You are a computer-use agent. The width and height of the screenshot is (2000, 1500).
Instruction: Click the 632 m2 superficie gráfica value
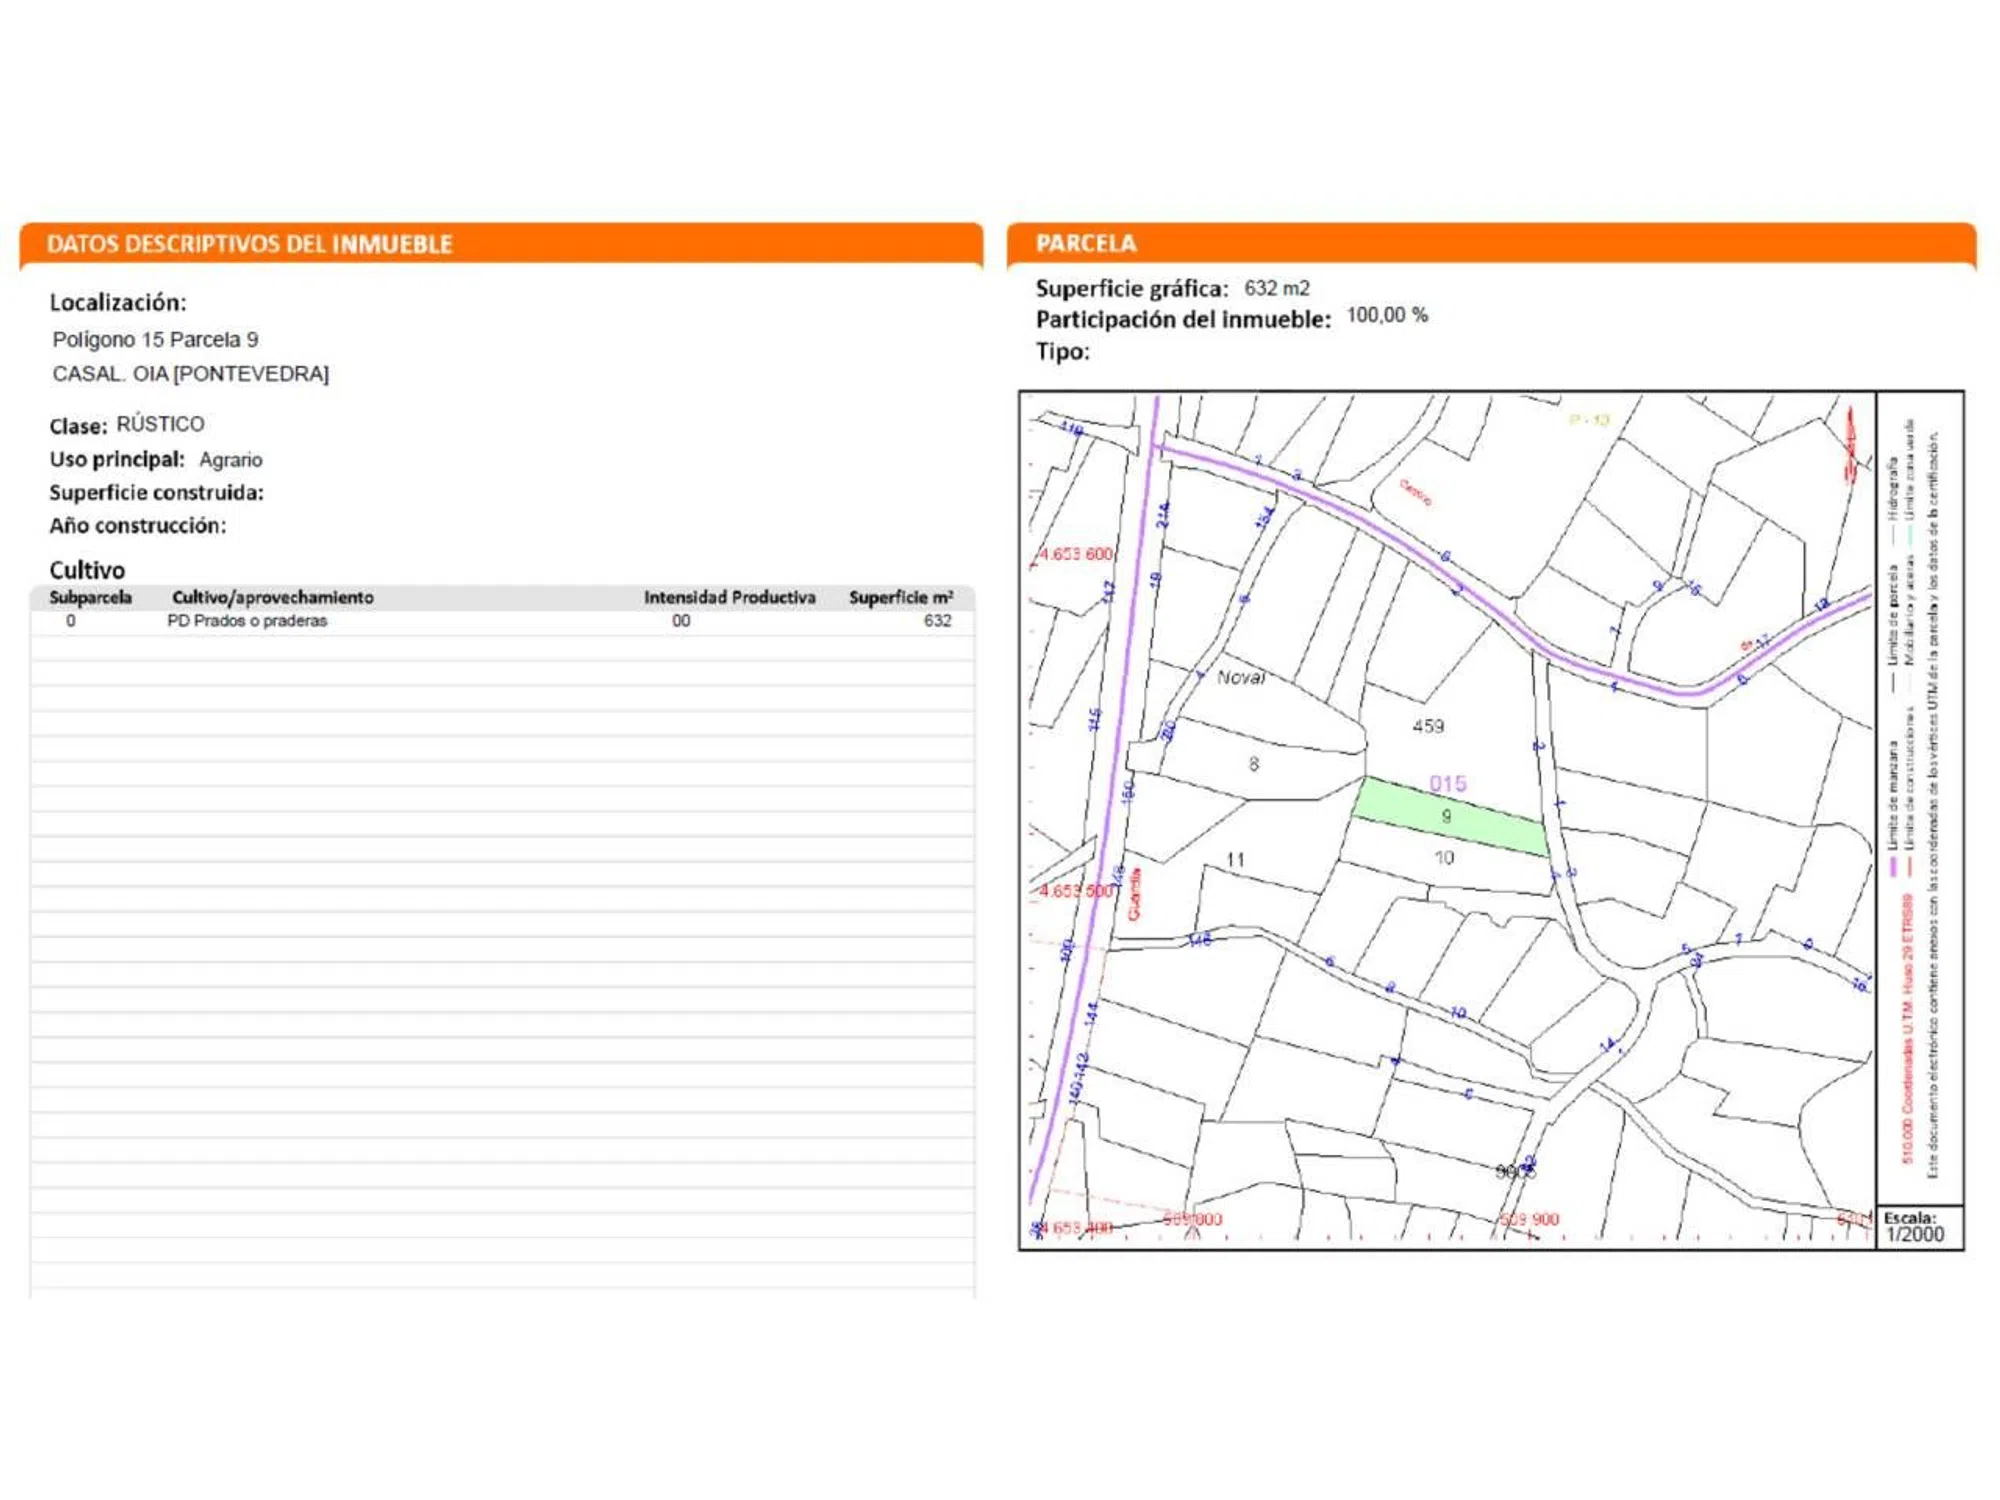1276,289
